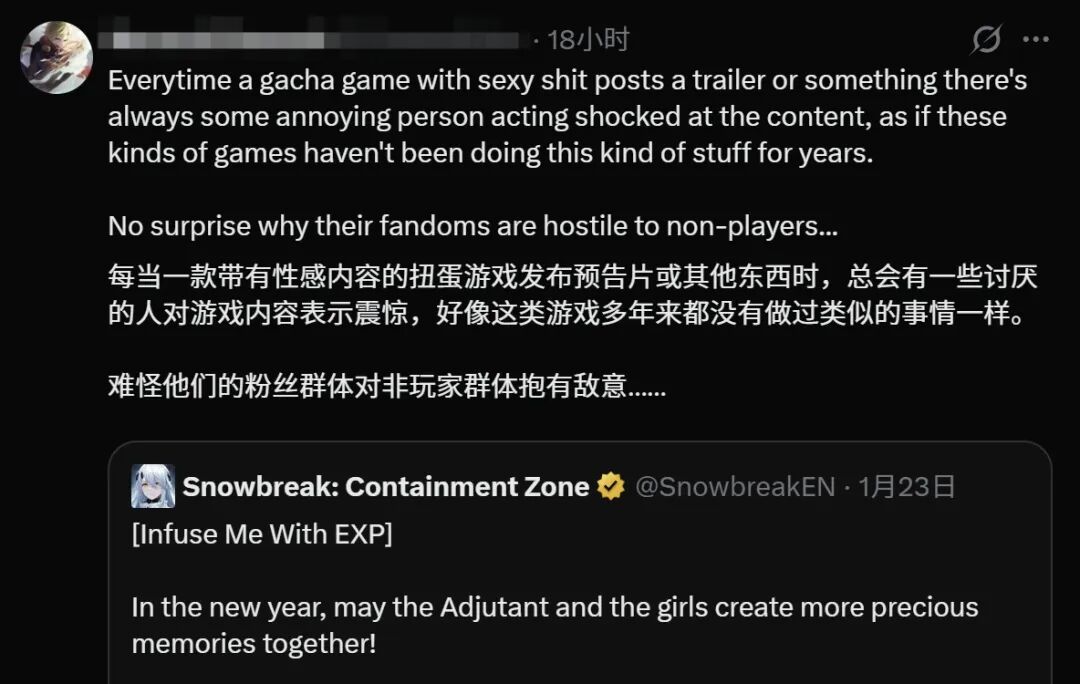Open the quoted tweet card at its top border
Viewport: 1080px width, 684px height.
click(580, 442)
